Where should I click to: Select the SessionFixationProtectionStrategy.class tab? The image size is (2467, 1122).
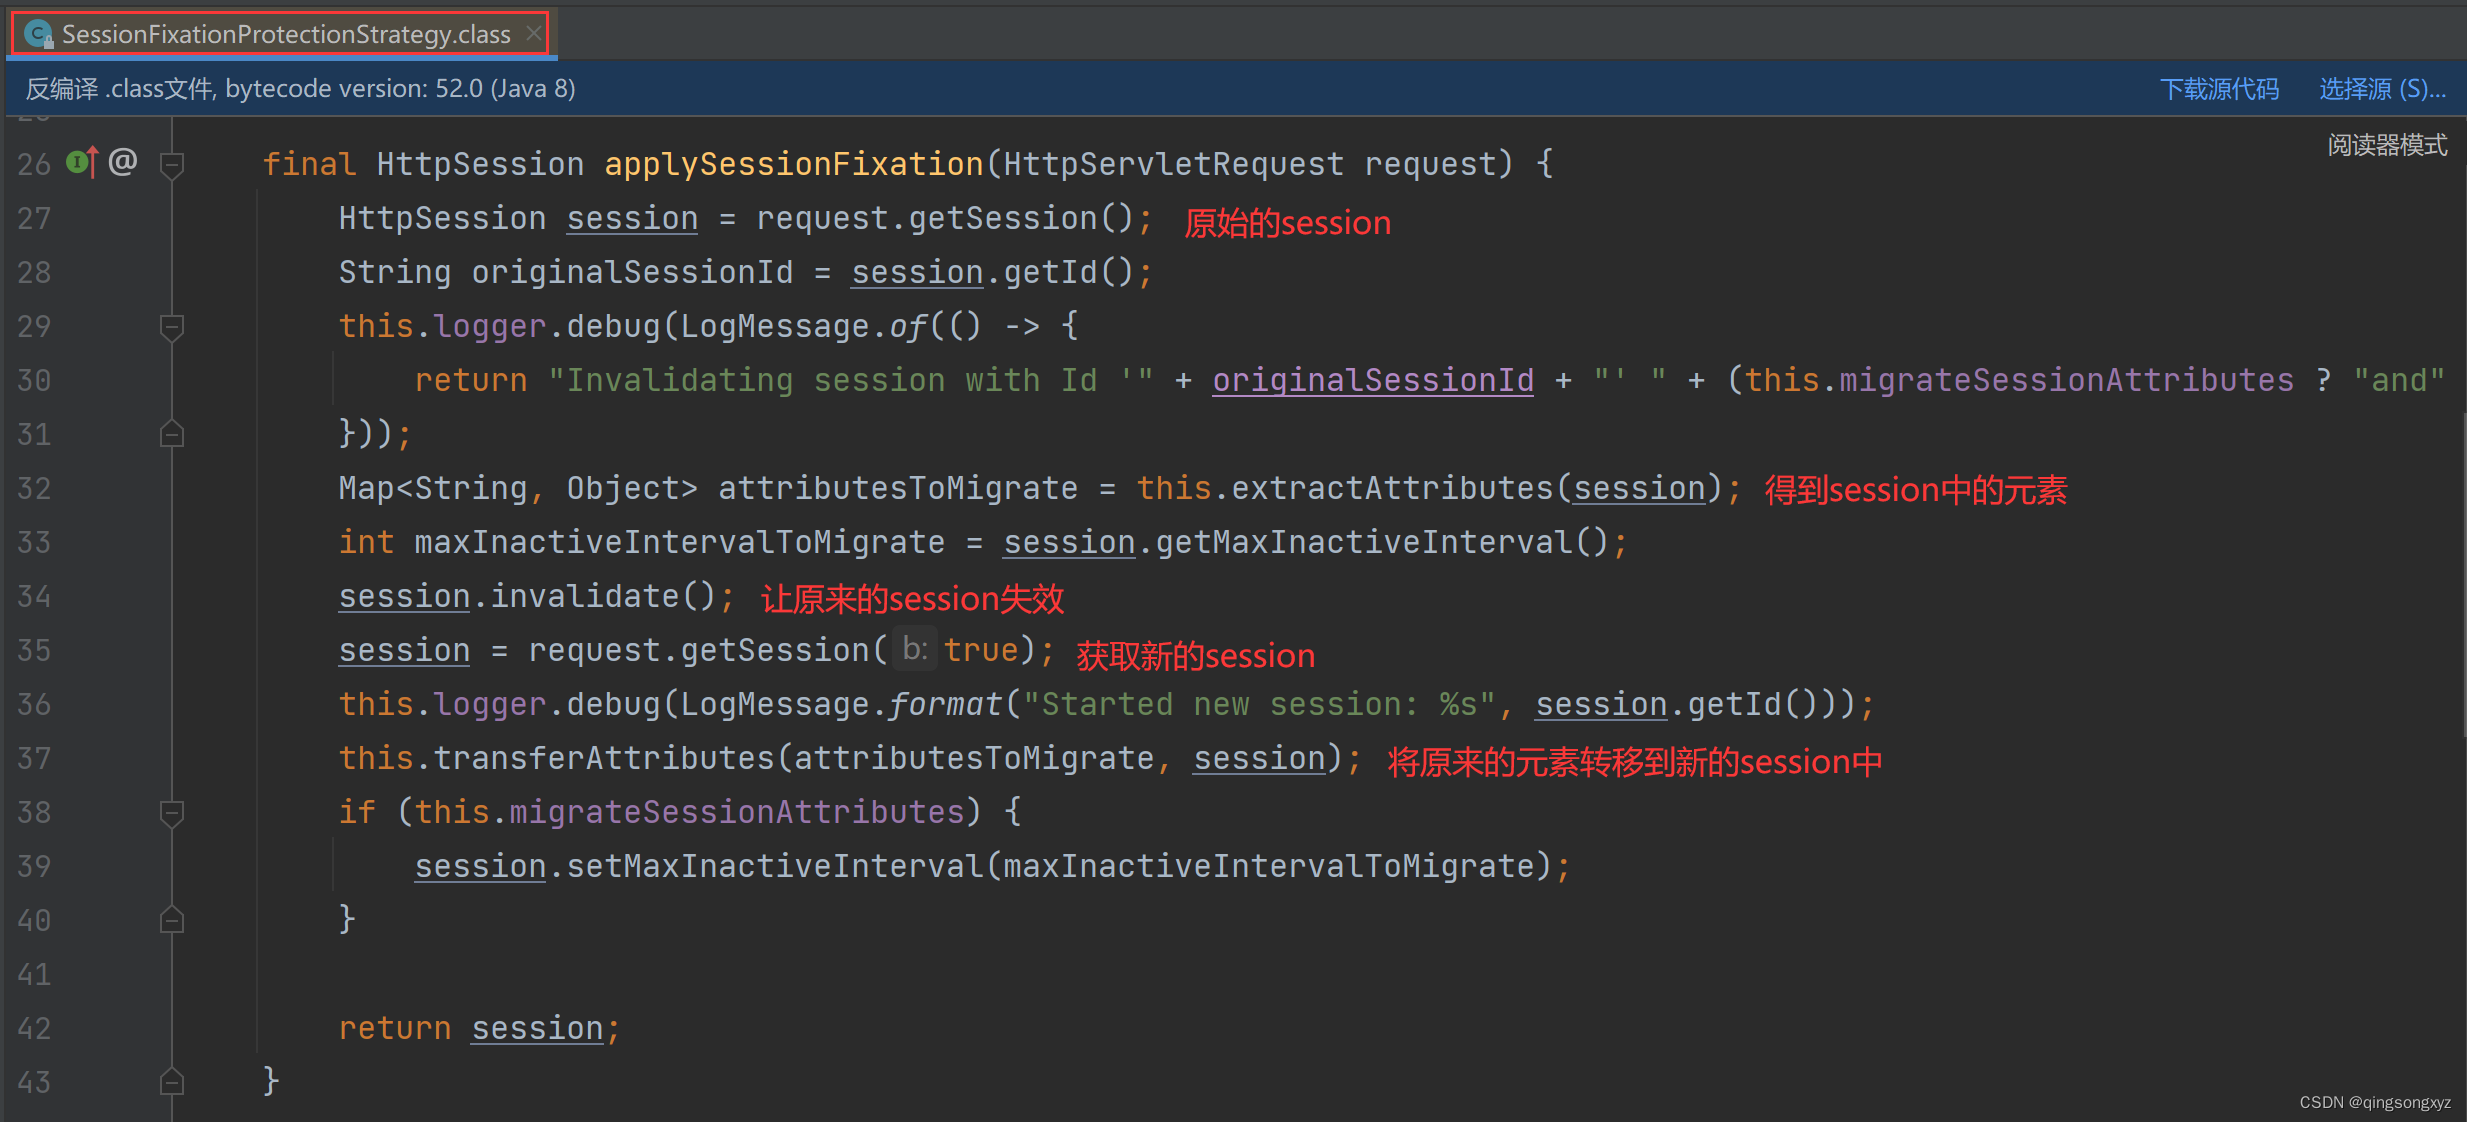pos(280,34)
